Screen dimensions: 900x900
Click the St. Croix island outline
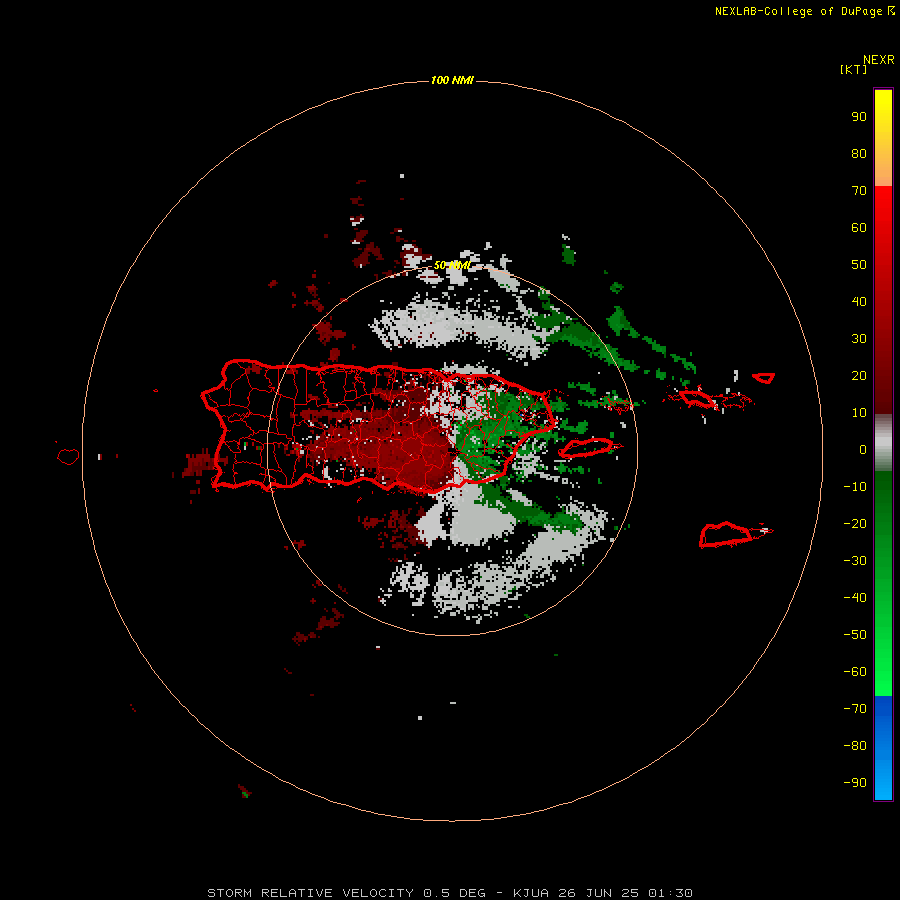(726, 535)
